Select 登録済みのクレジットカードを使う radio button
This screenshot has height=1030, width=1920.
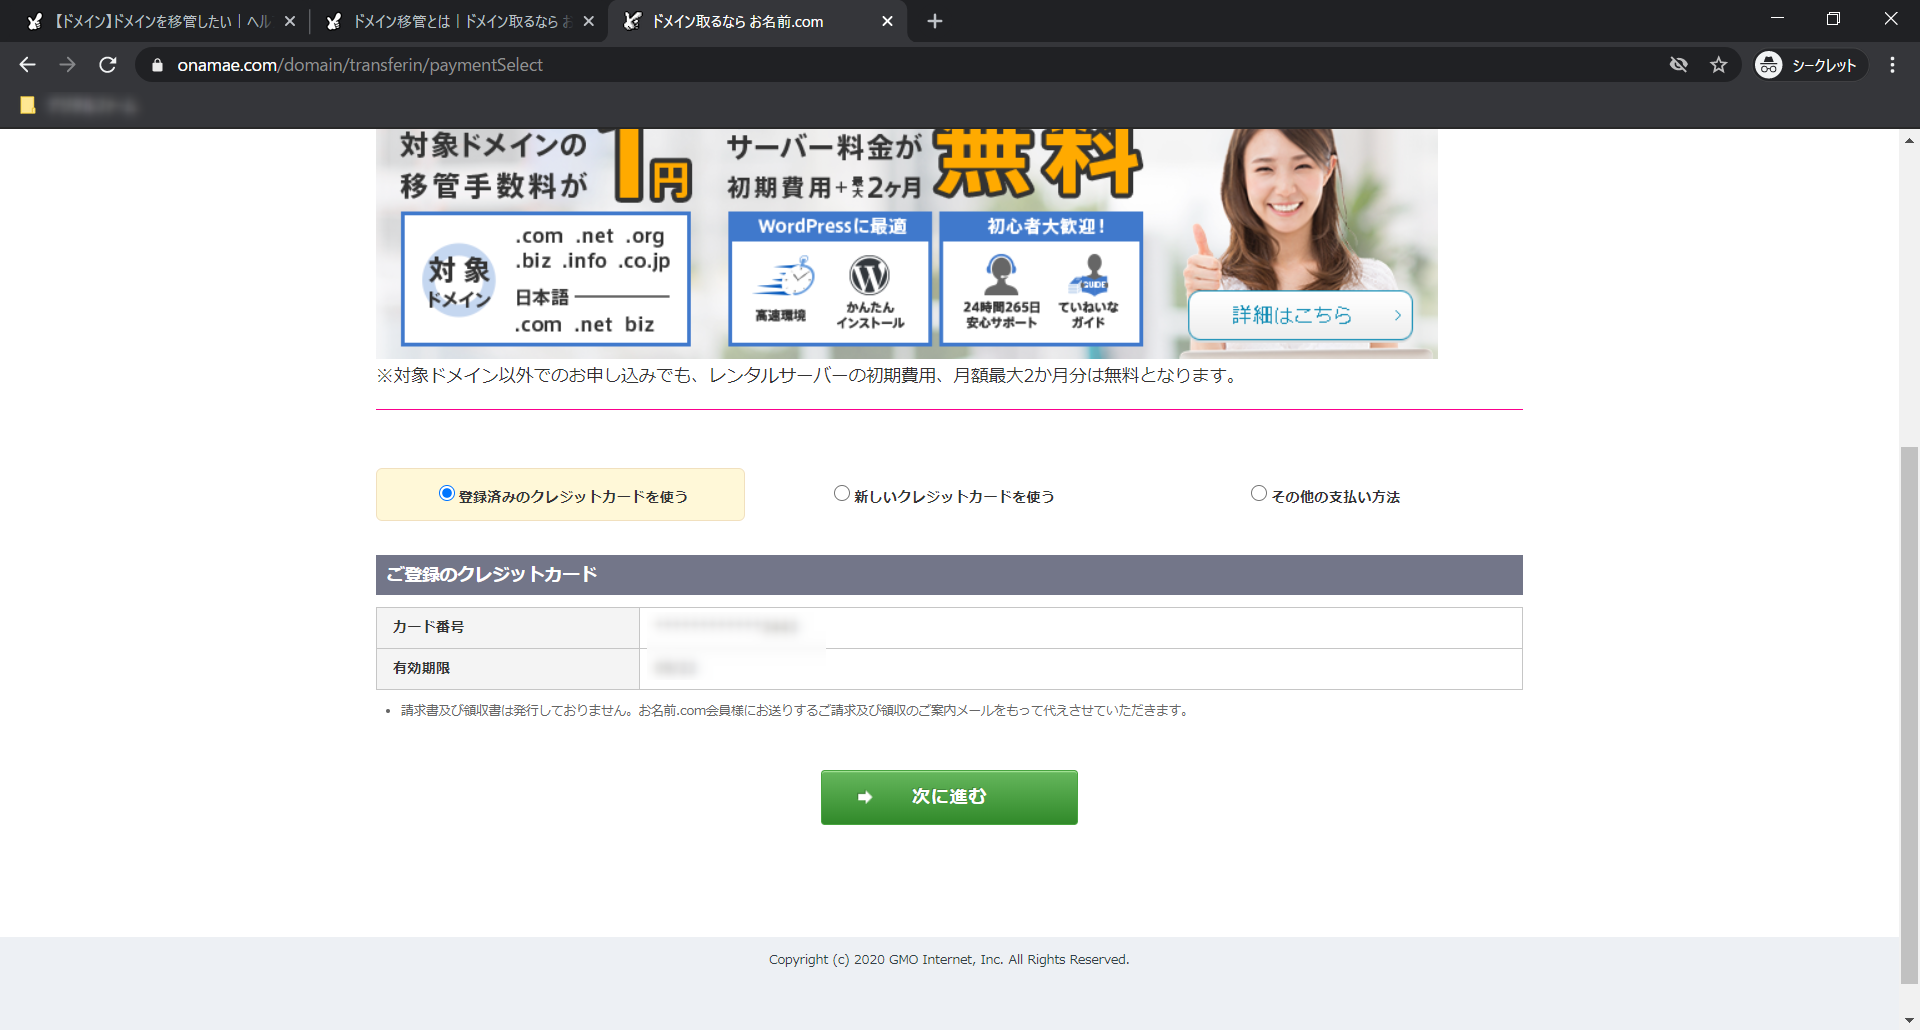[x=447, y=493]
